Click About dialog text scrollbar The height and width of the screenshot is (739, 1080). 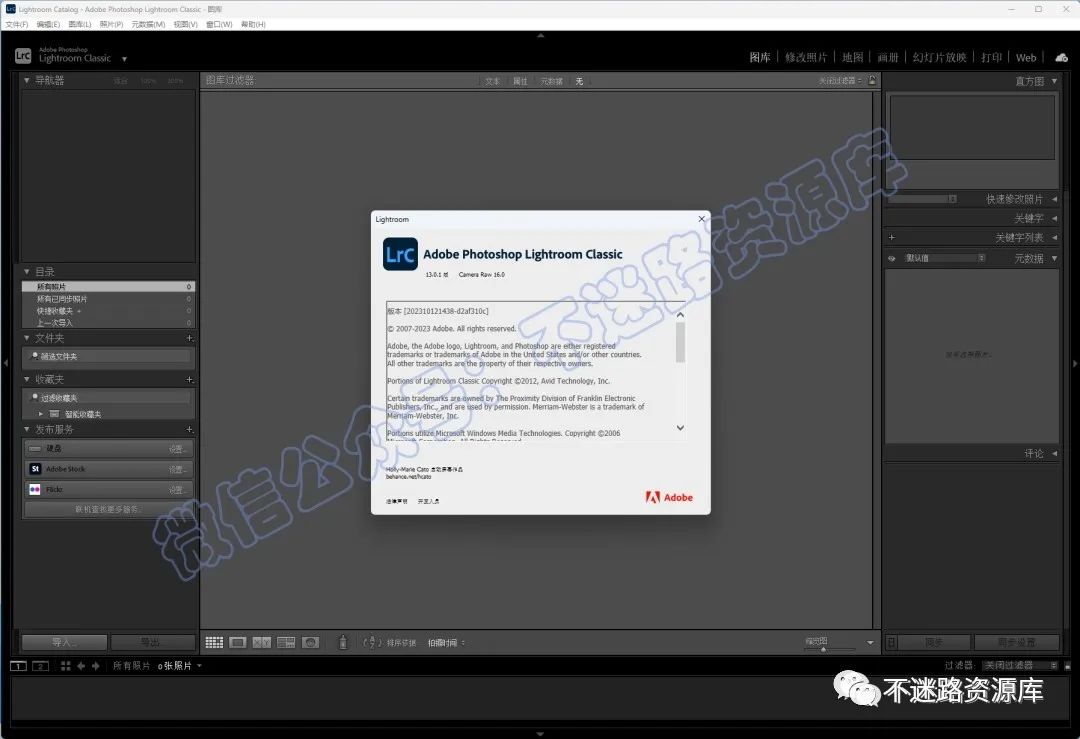coord(681,342)
